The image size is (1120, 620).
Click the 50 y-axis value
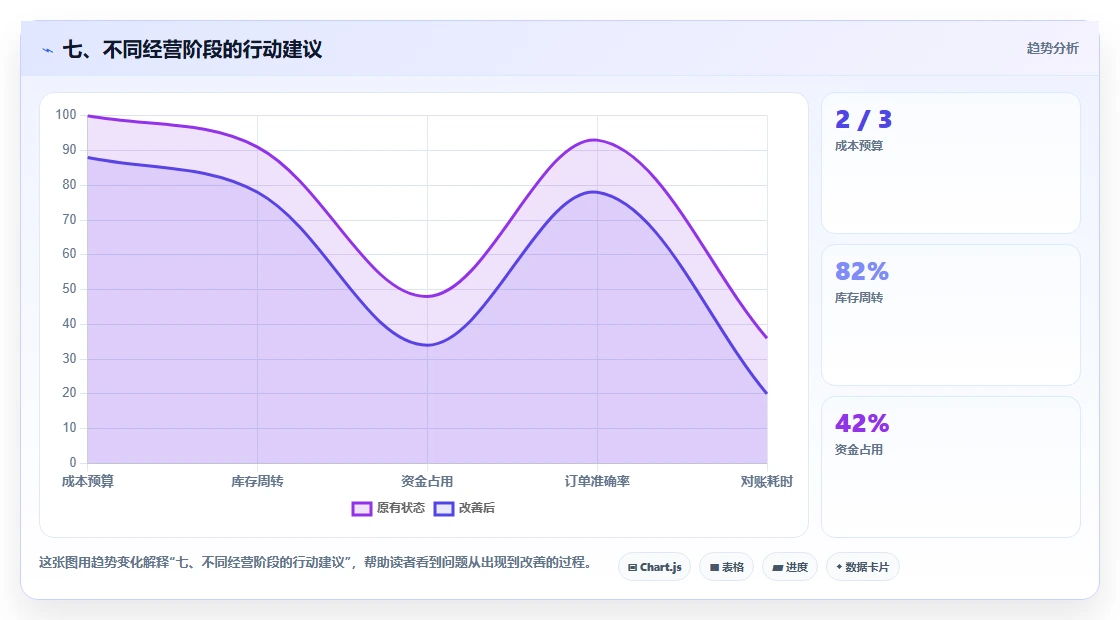[69, 289]
